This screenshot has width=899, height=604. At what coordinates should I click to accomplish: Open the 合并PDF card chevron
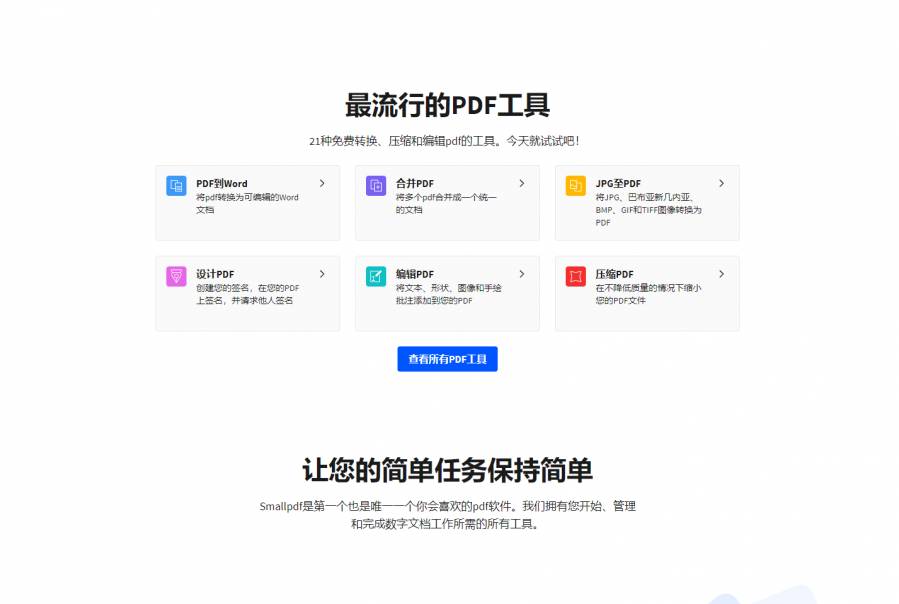[x=522, y=184]
